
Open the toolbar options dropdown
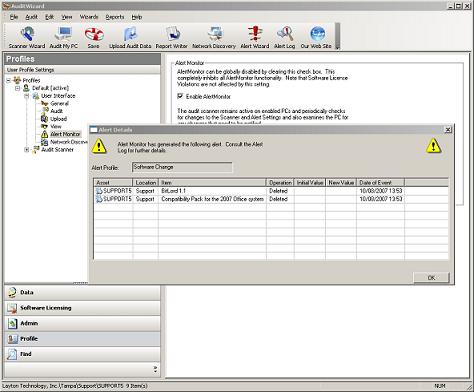tap(337, 36)
